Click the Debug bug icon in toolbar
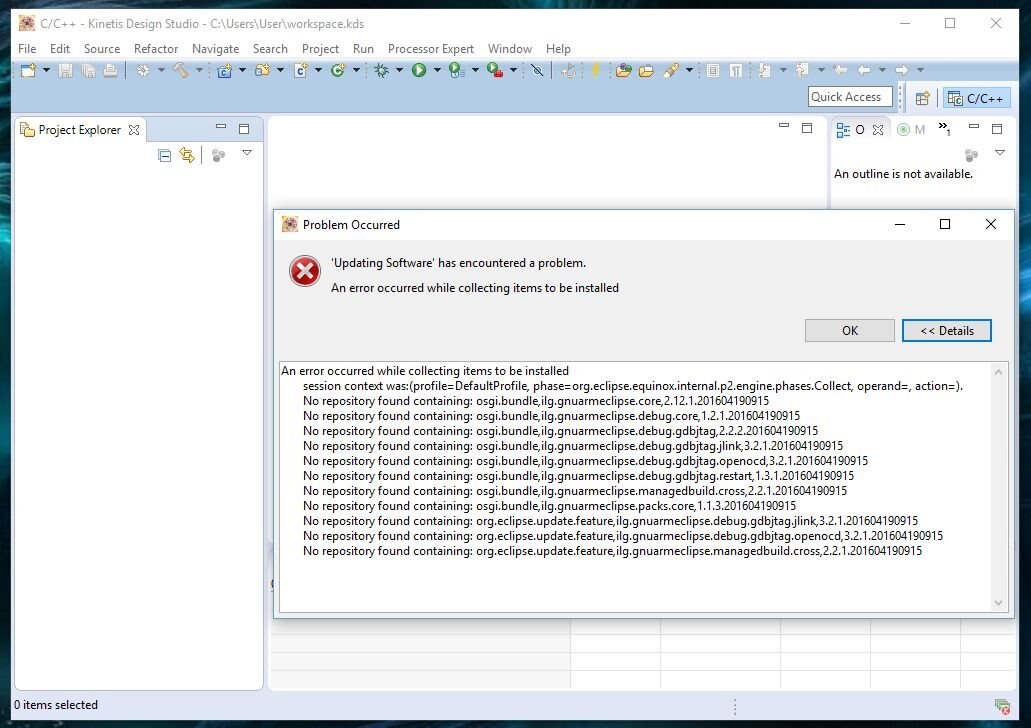 tap(381, 70)
